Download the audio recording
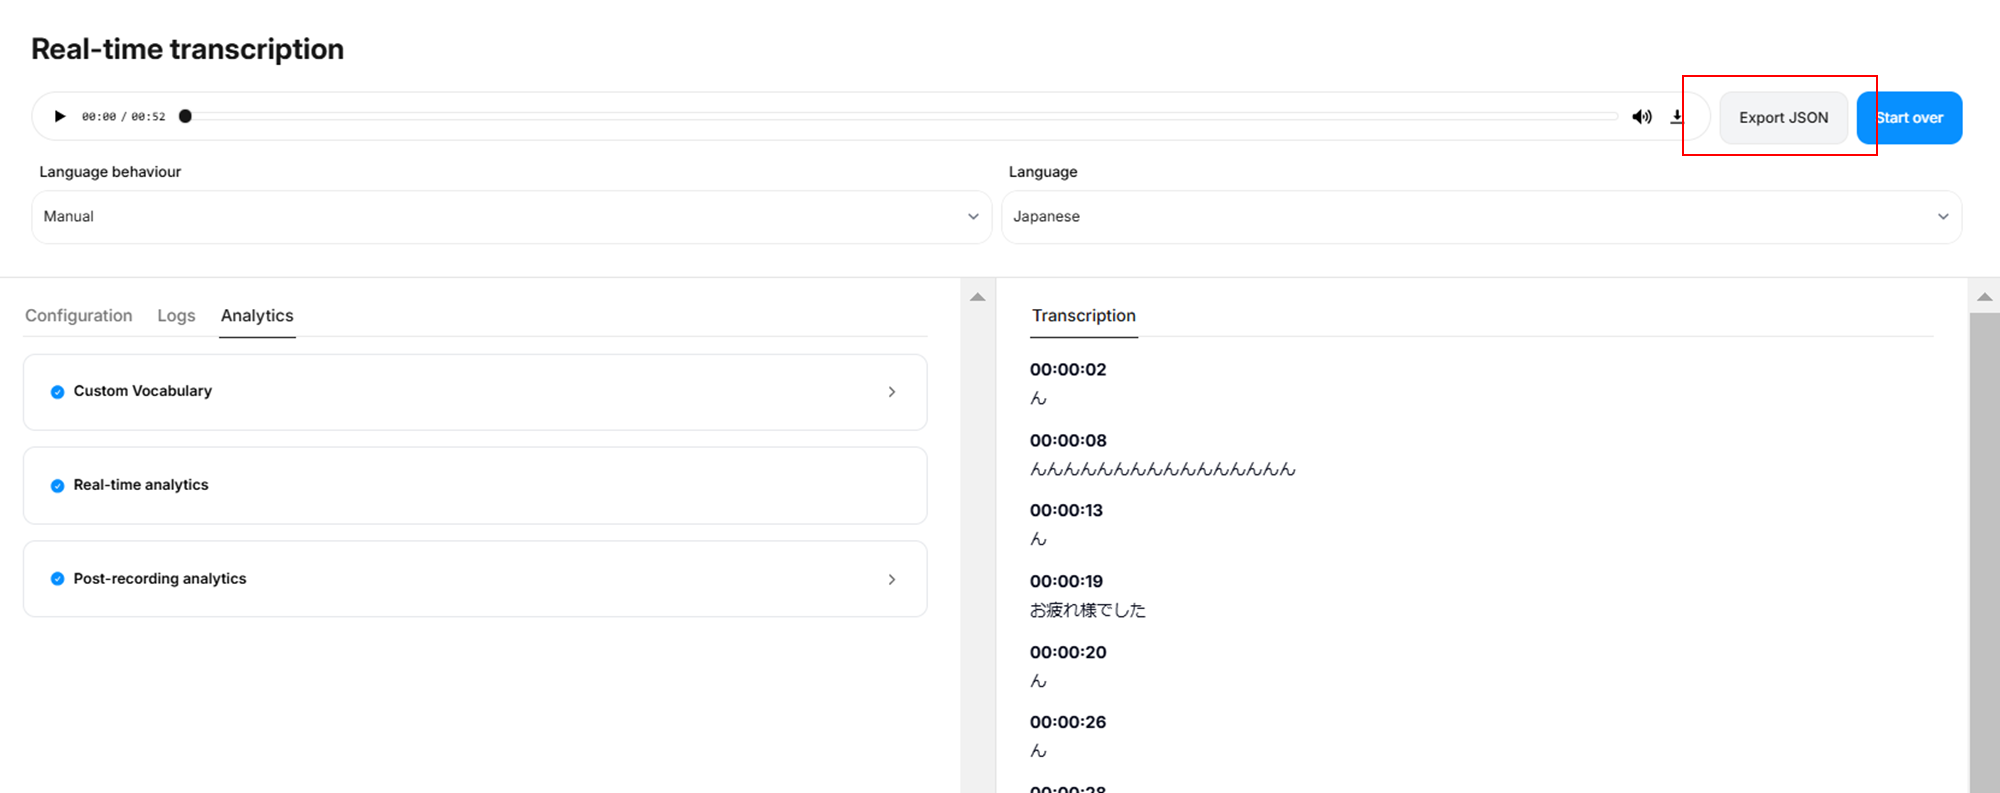This screenshot has height=793, width=2000. pyautogui.click(x=1677, y=117)
